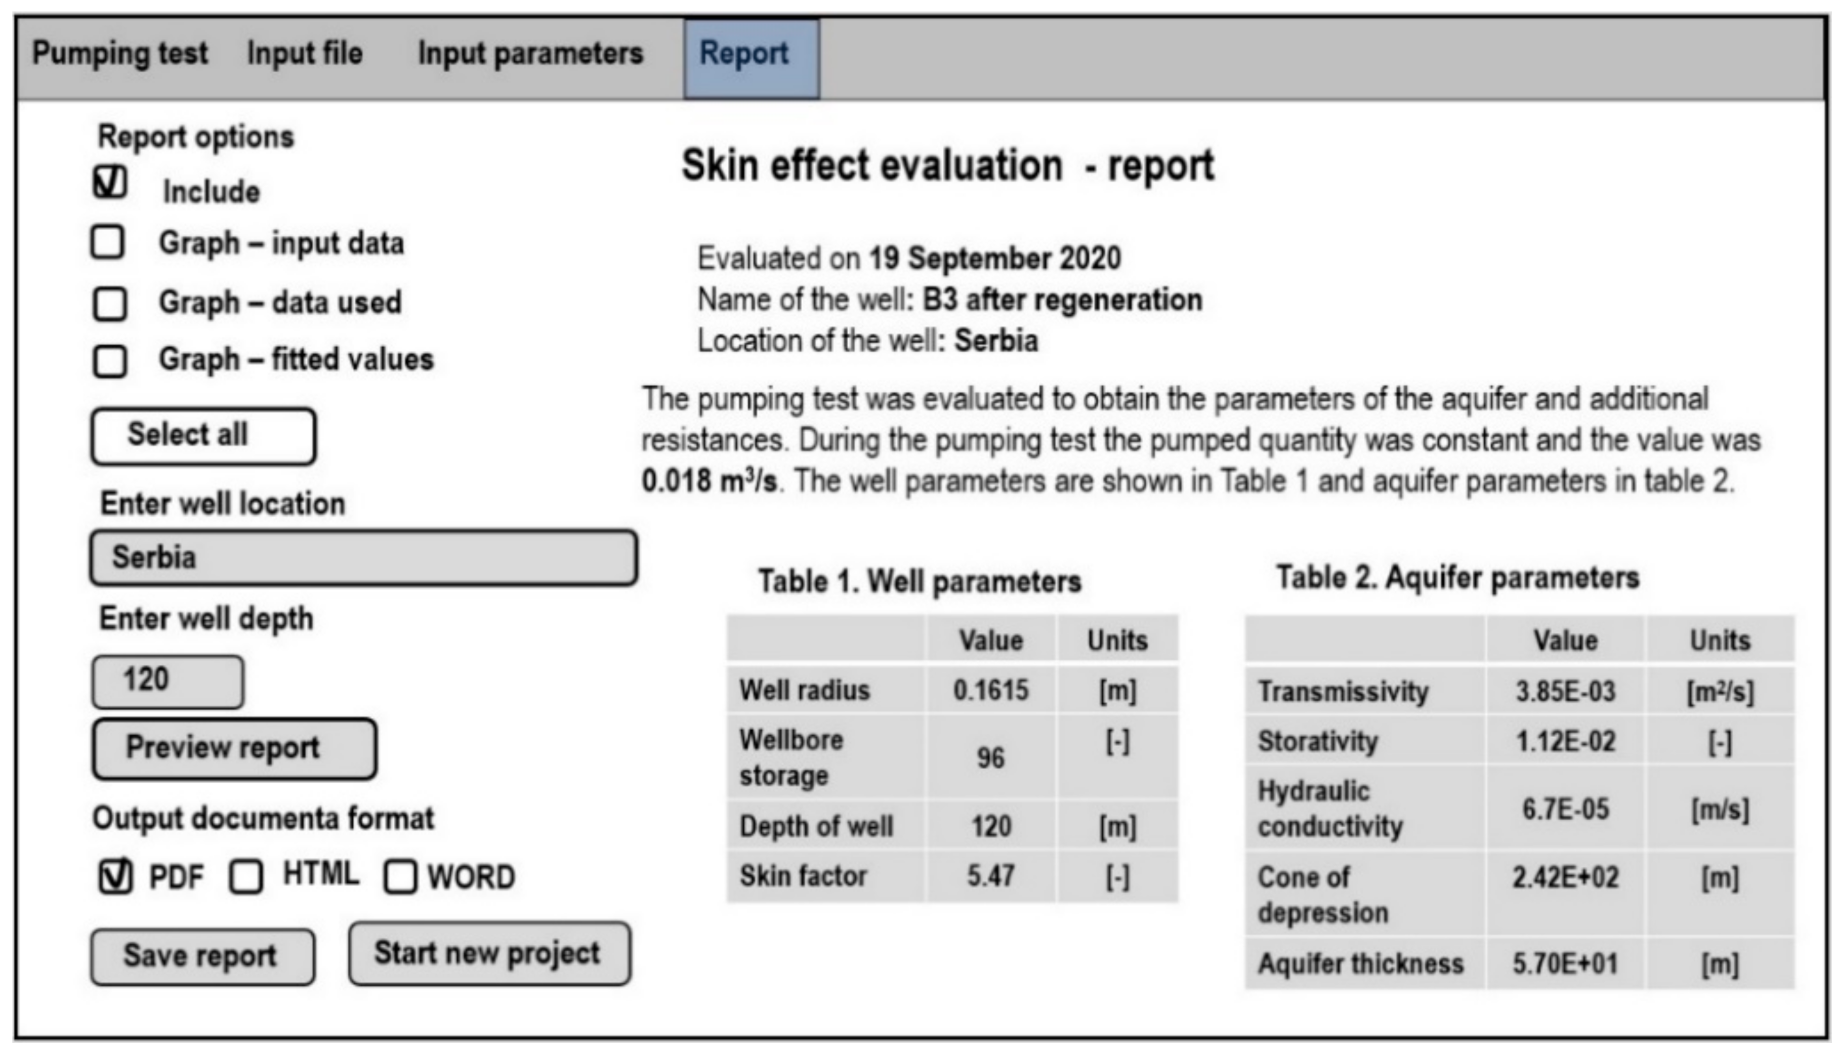Click the Preview report button

pos(234,749)
